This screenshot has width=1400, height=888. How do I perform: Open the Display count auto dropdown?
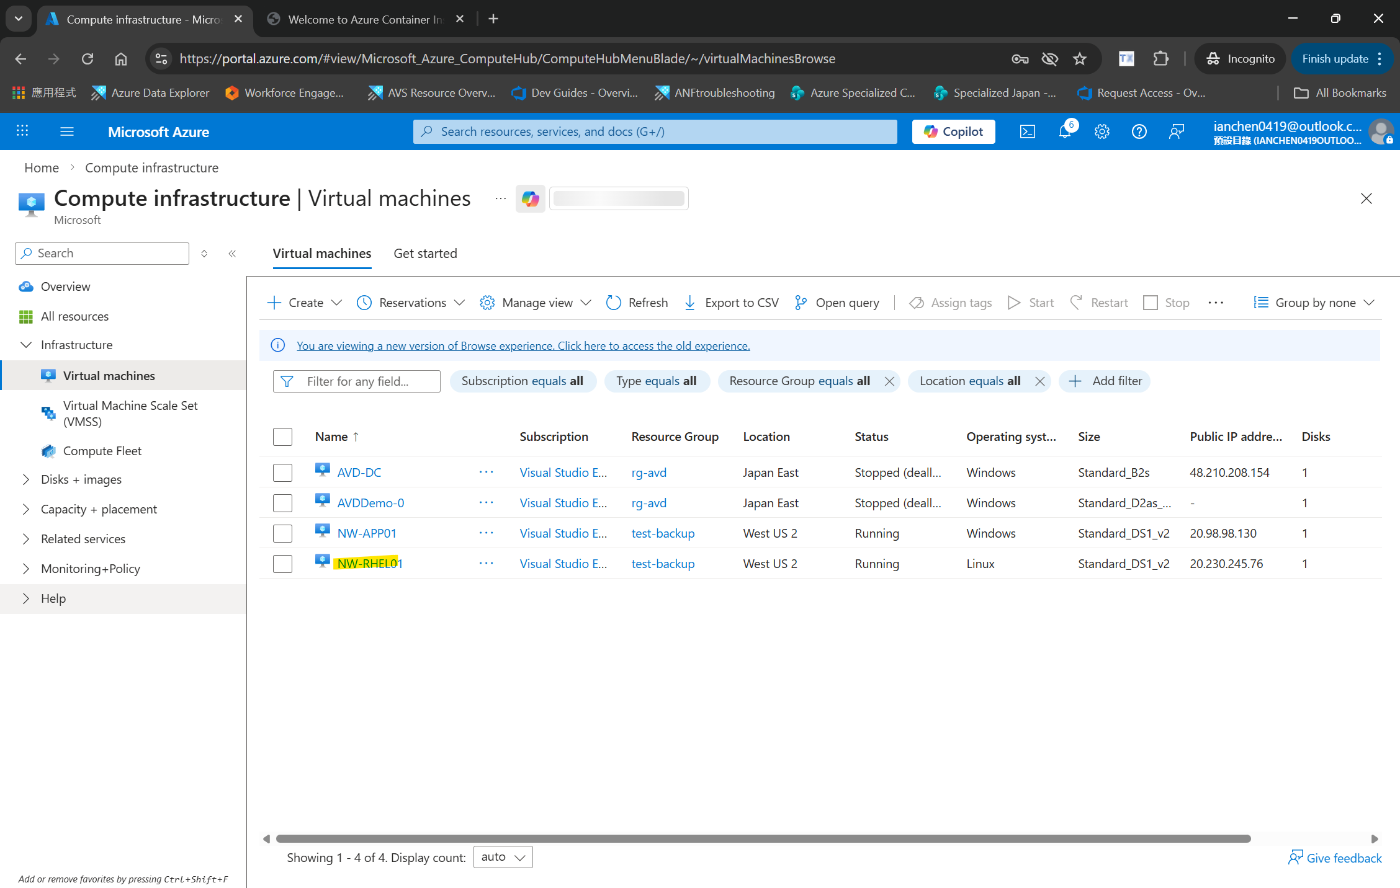[x=502, y=857]
